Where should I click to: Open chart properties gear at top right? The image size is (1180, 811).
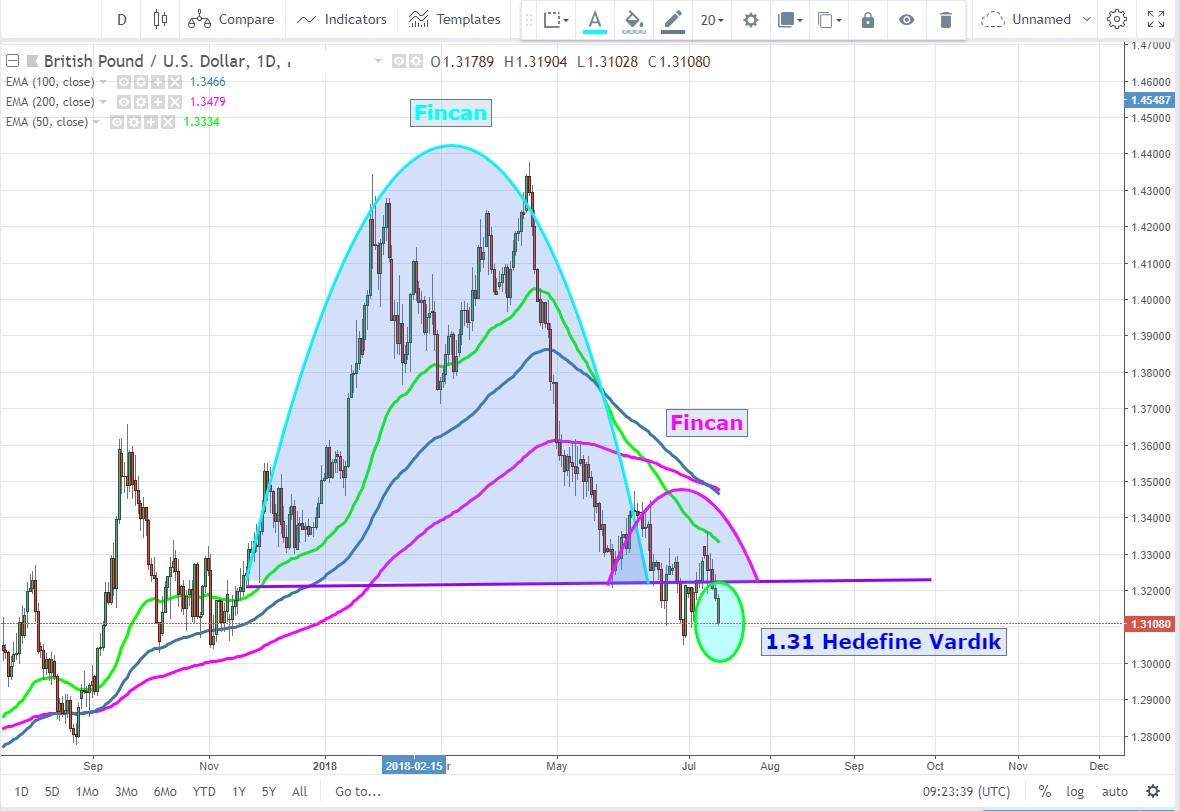(1117, 19)
